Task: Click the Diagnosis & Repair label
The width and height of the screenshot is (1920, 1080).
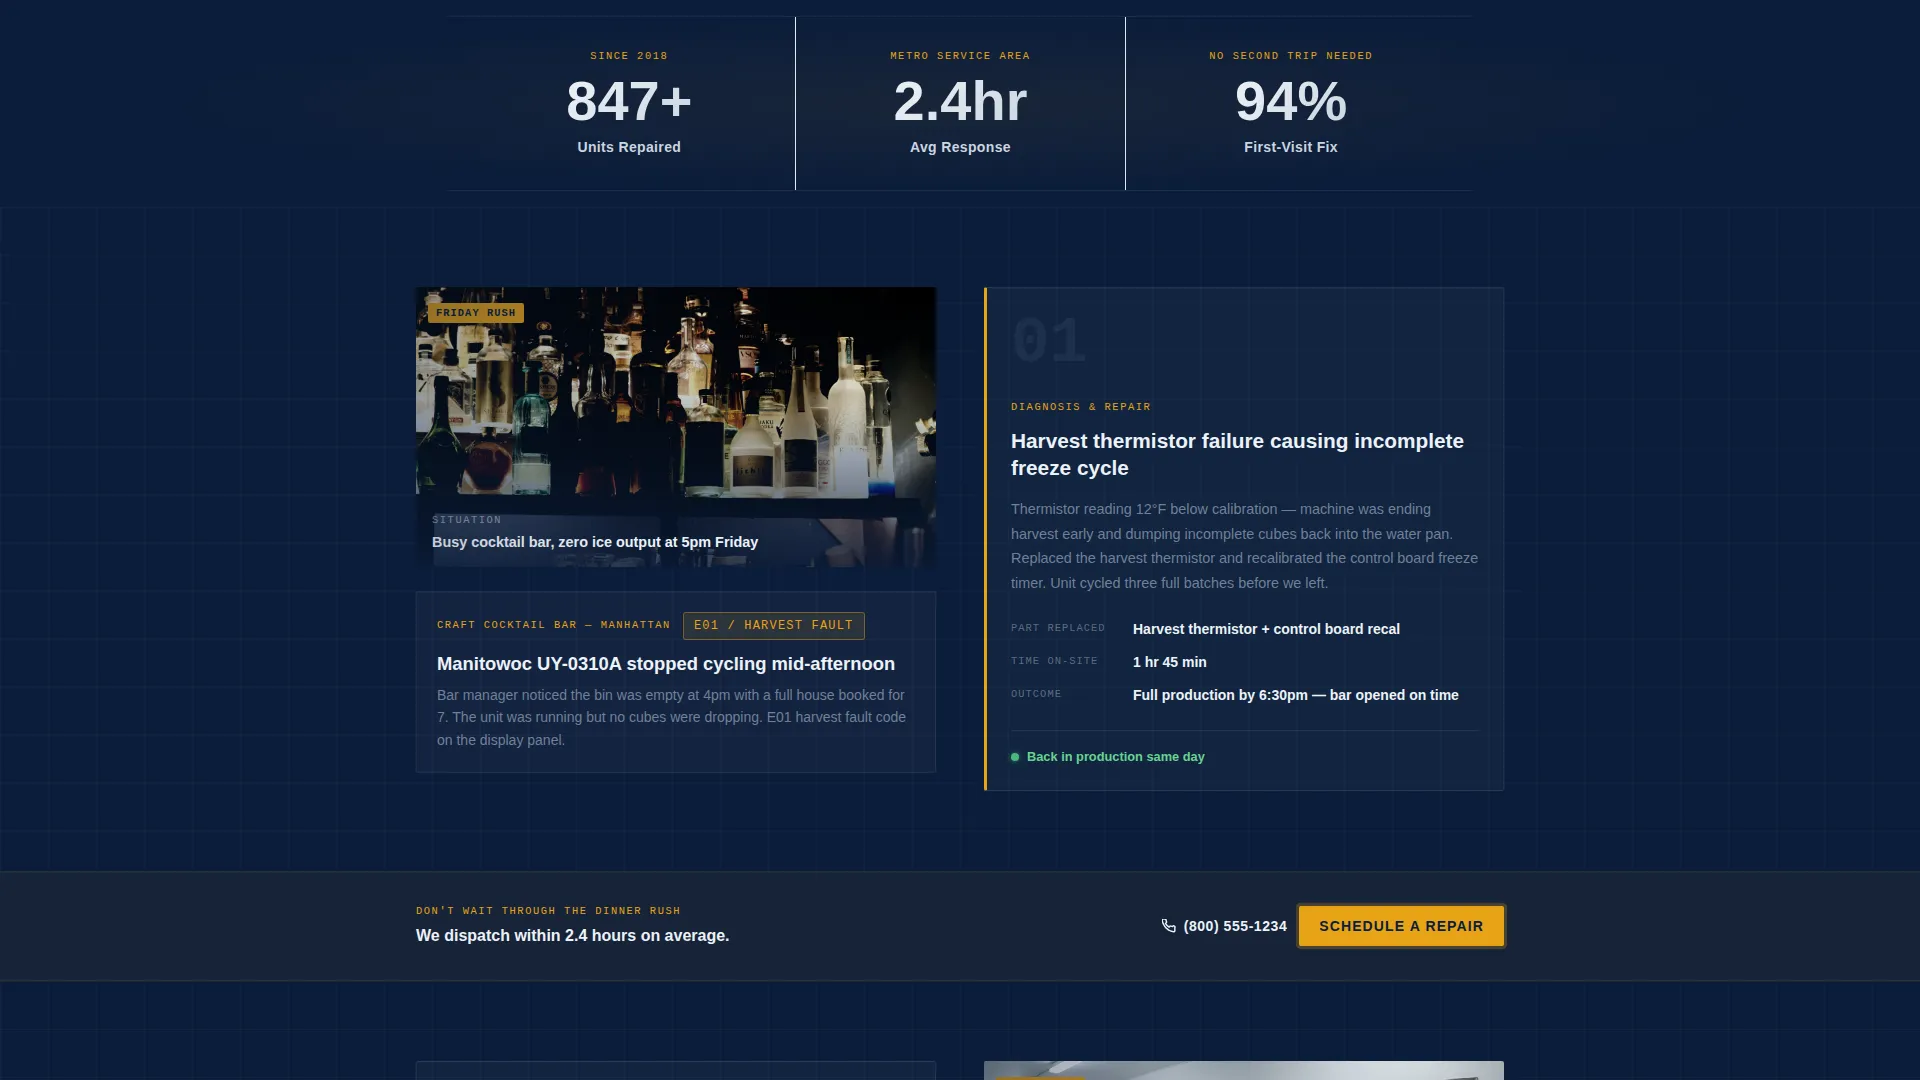Action: coord(1081,407)
